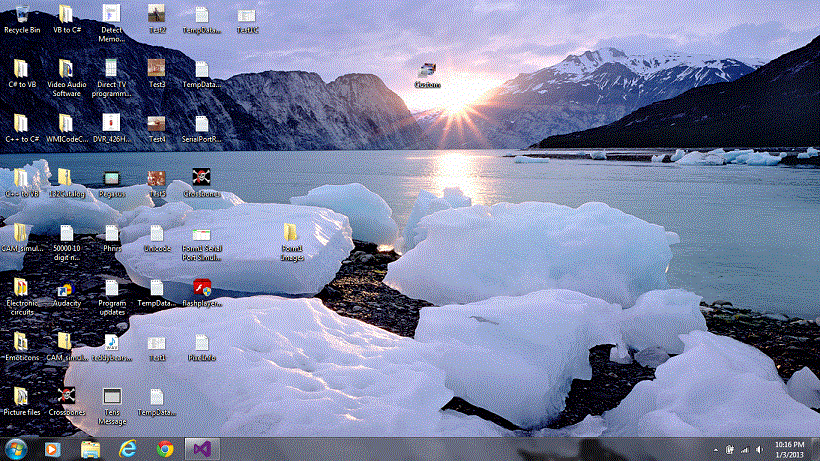Screen dimensions: 820x461
Task: Open the network signal tray icon
Action: pyautogui.click(x=744, y=450)
